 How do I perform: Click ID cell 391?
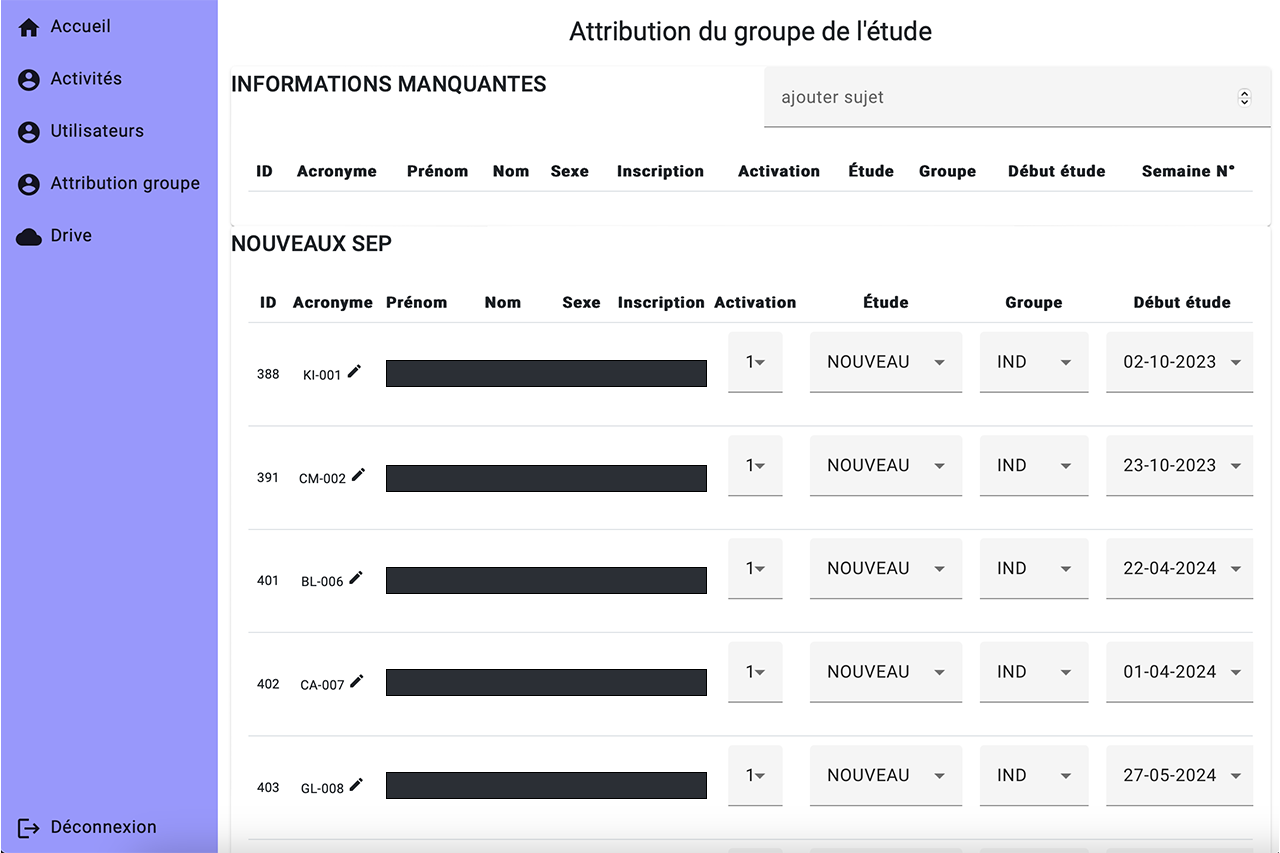[x=268, y=477]
